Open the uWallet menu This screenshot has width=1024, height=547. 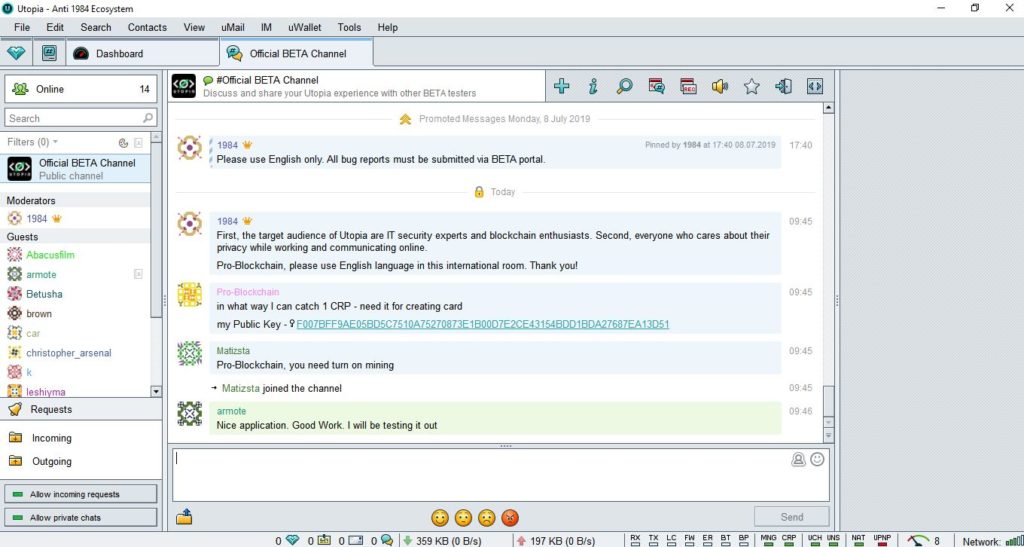[x=304, y=27]
